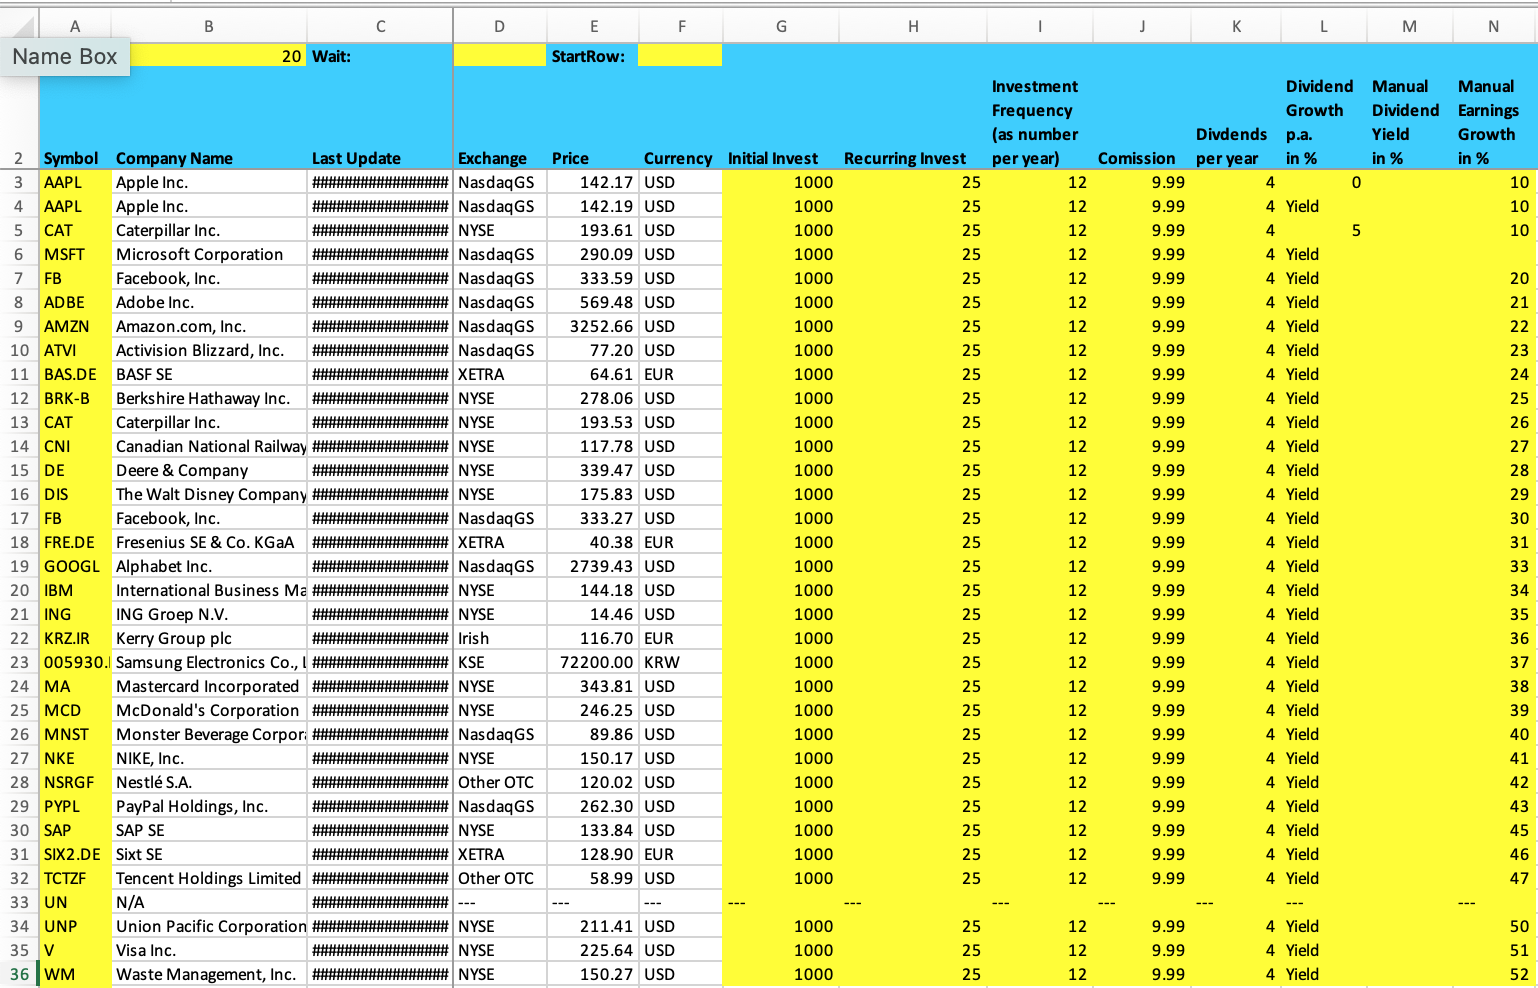
Task: Click the 'NIKE, Inc.' company cell
Action: [209, 758]
